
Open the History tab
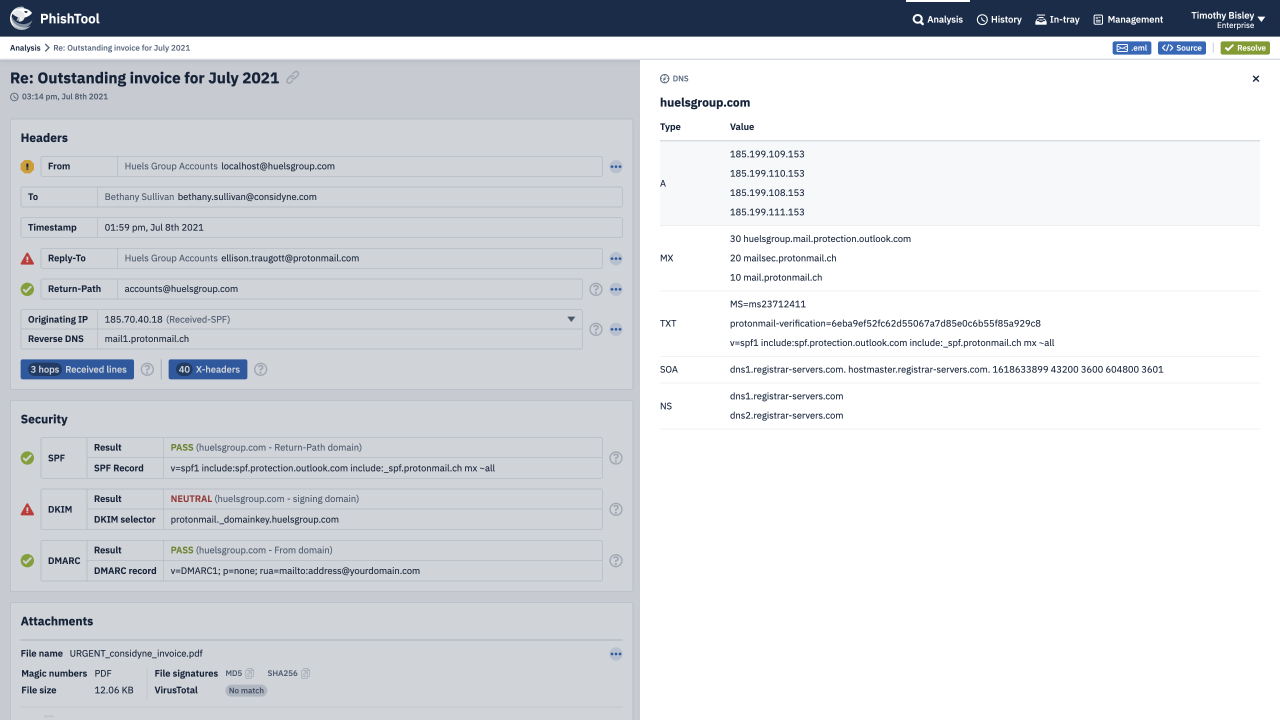(x=999, y=19)
